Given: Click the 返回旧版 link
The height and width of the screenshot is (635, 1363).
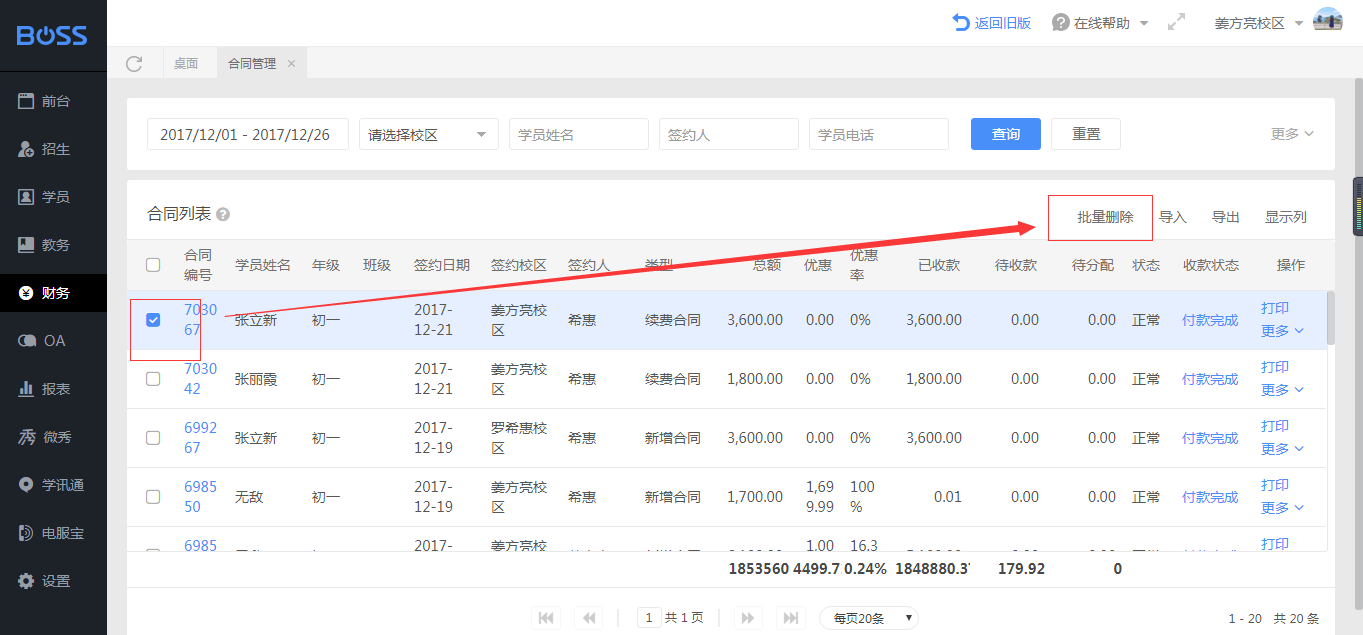Looking at the screenshot, I should click(x=992, y=23).
